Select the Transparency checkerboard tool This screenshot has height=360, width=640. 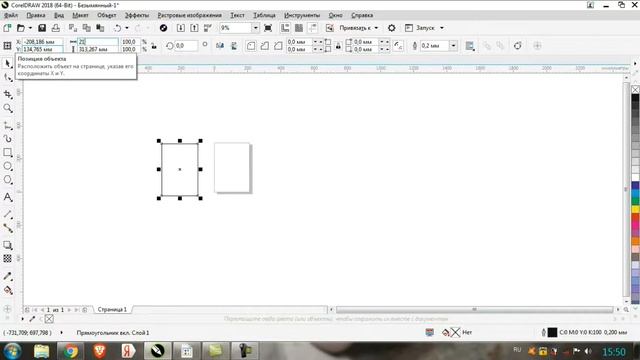8,258
